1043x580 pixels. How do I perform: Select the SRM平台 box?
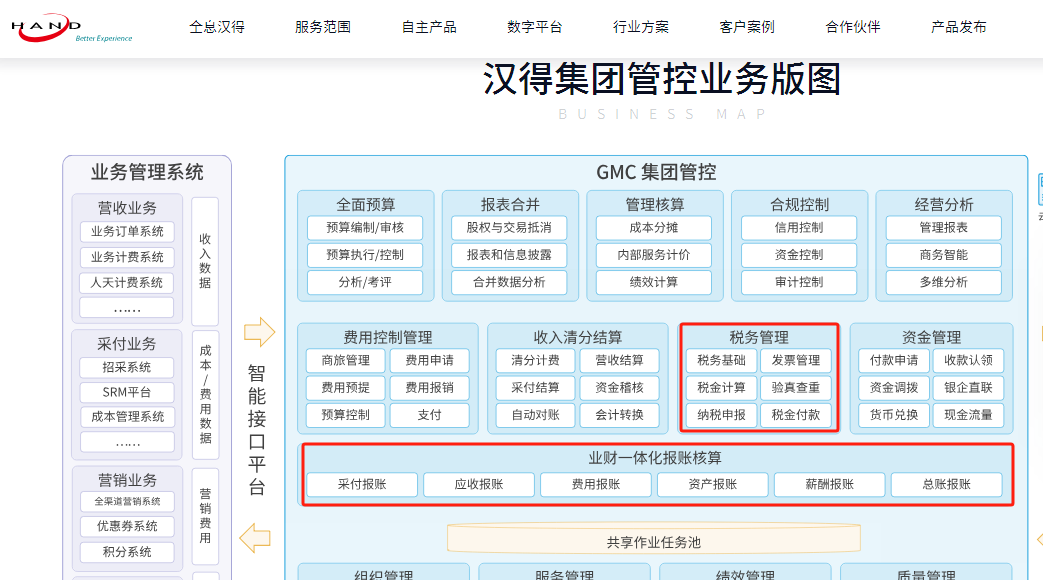tap(127, 392)
